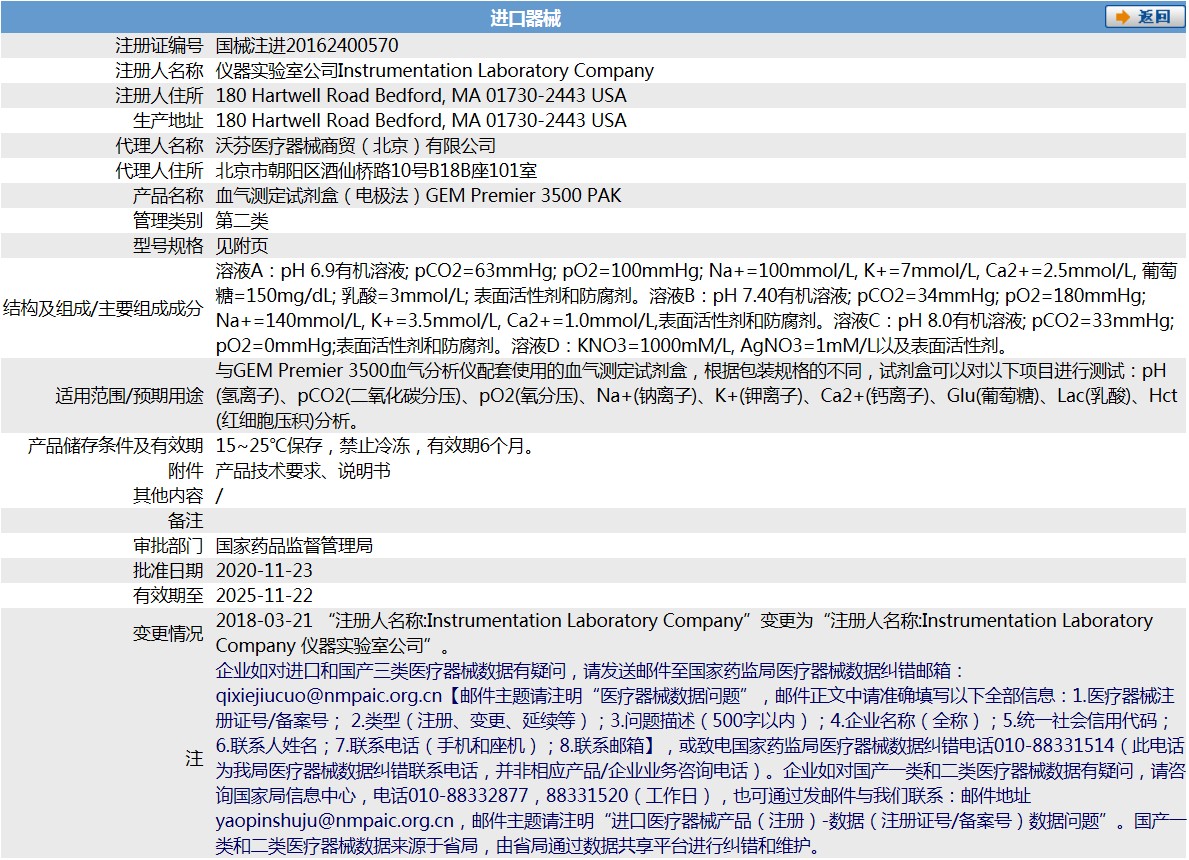Screen dimensions: 1189x860
Task: Click agent name 沃芬医疗器械商贸（北京）有限公司
Action: tap(356, 146)
